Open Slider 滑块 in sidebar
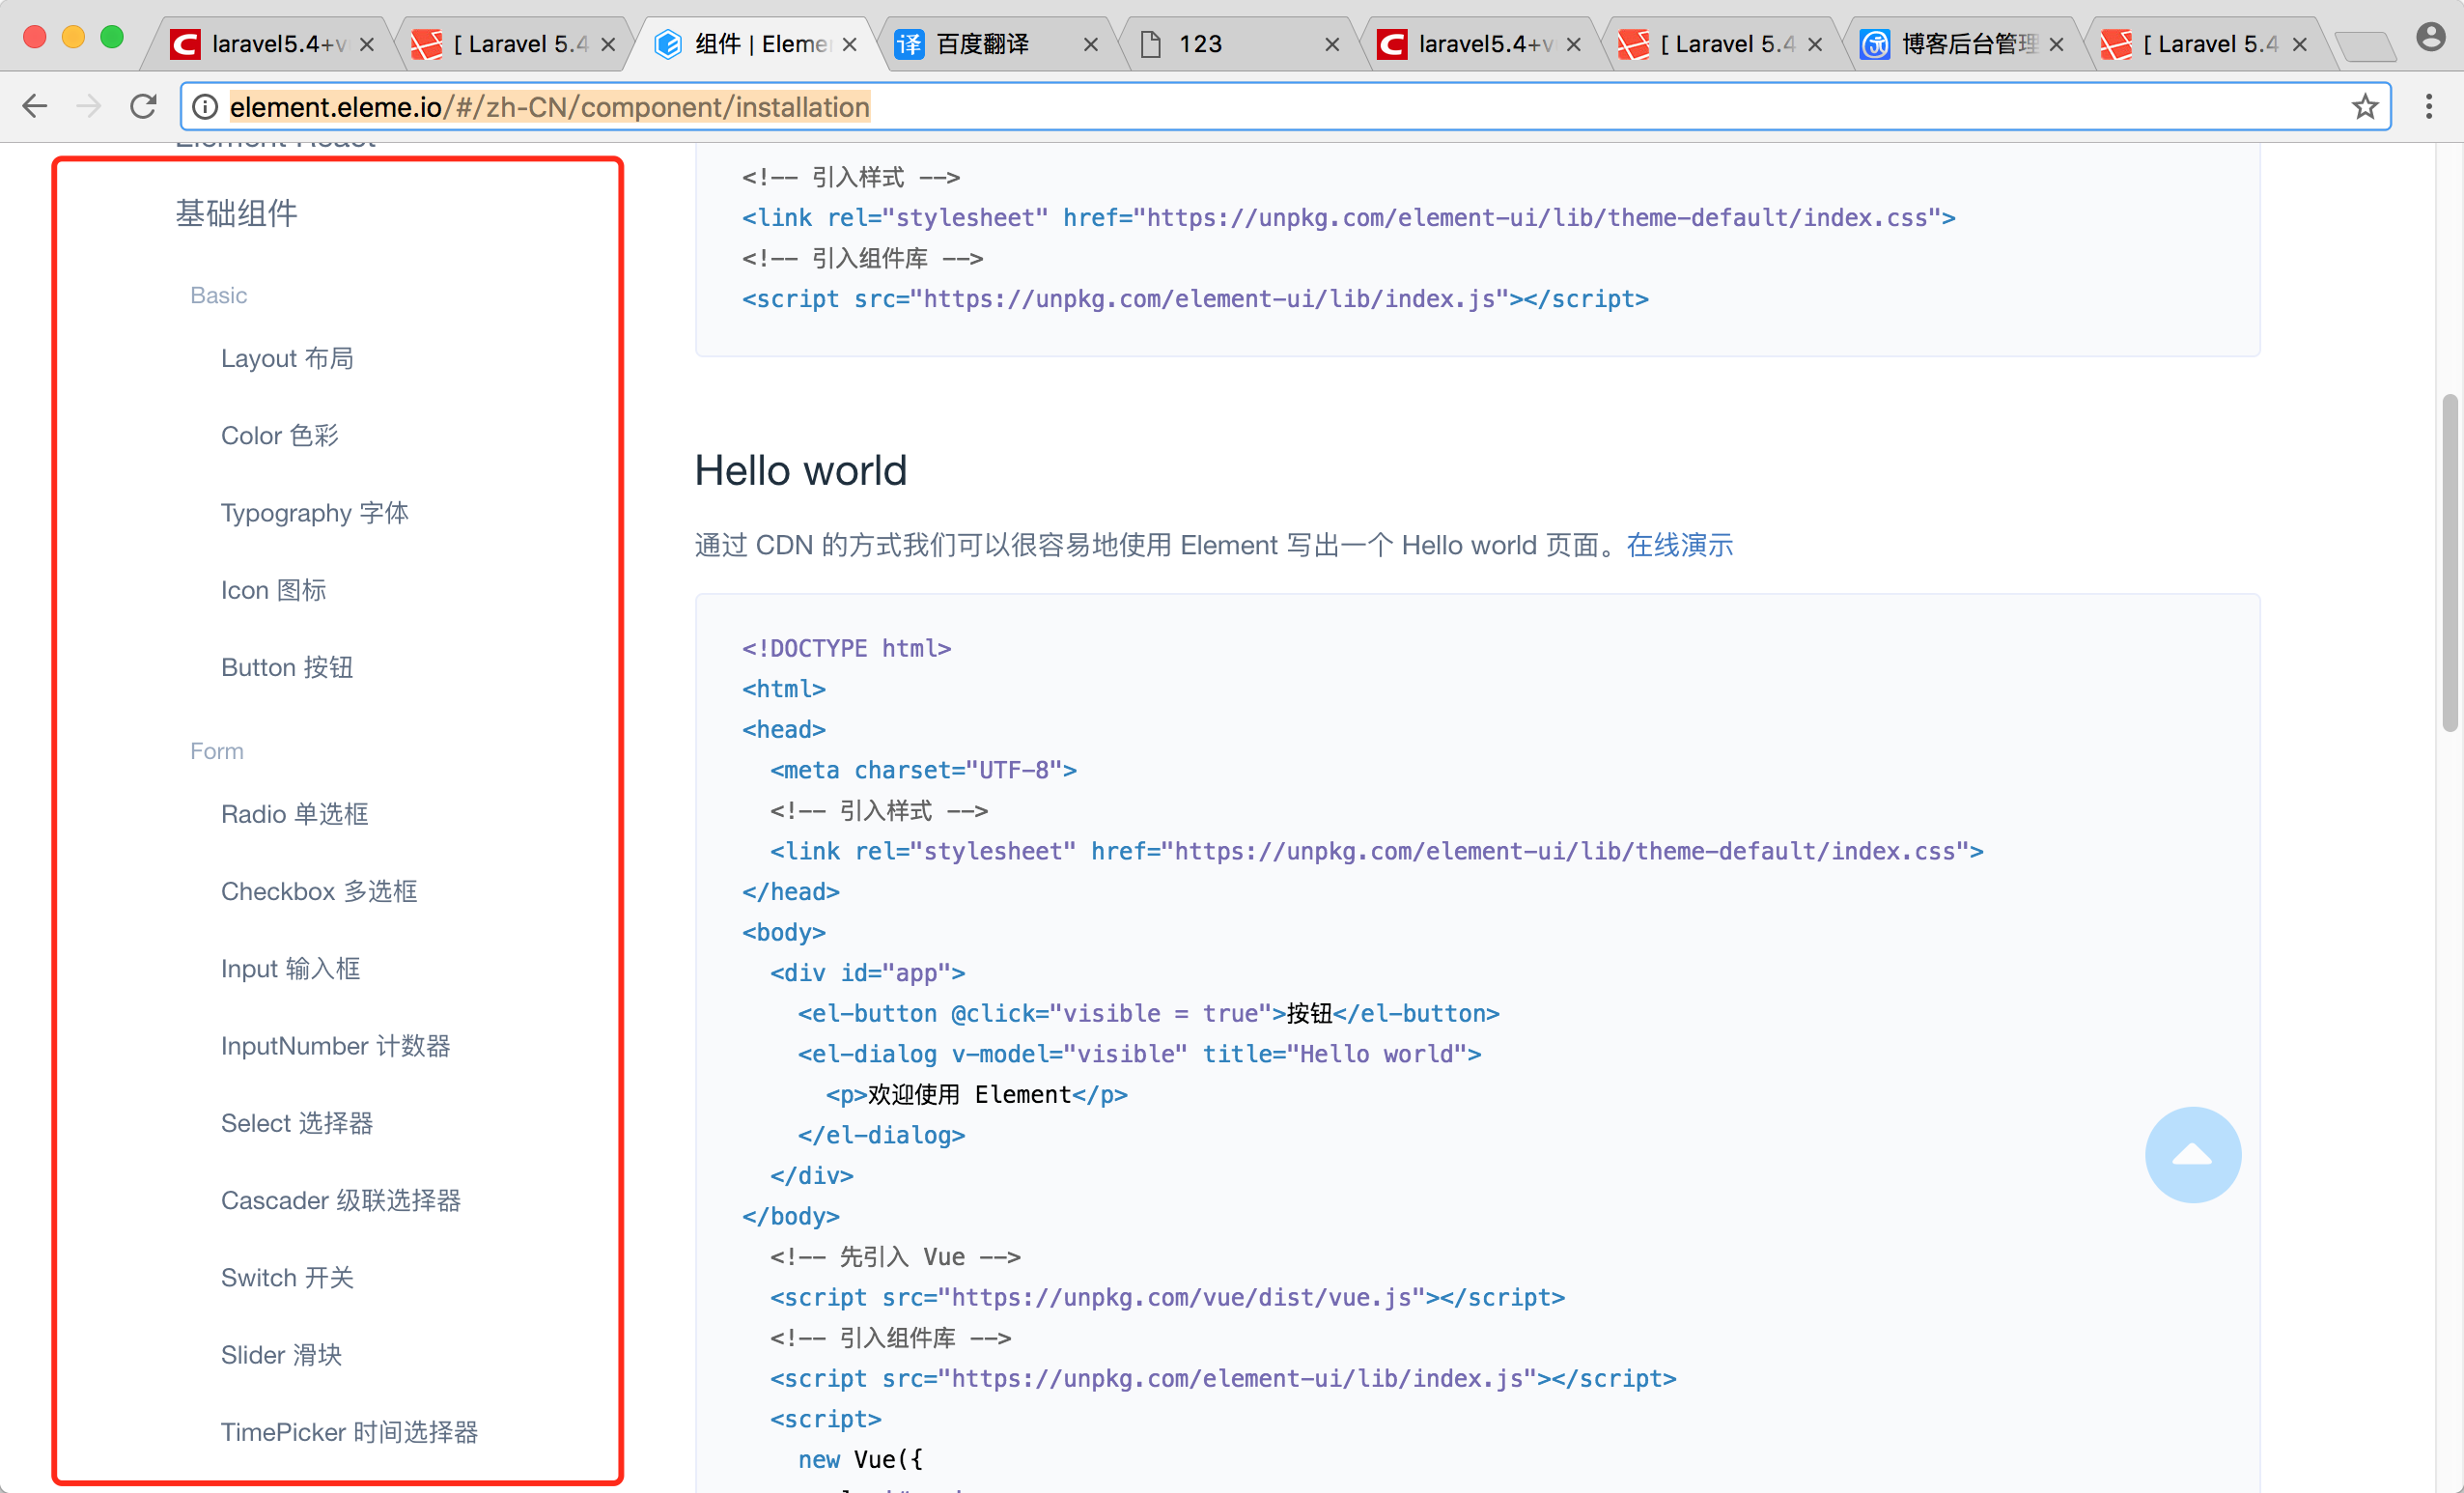Image resolution: width=2464 pixels, height=1493 pixels. (x=281, y=1354)
